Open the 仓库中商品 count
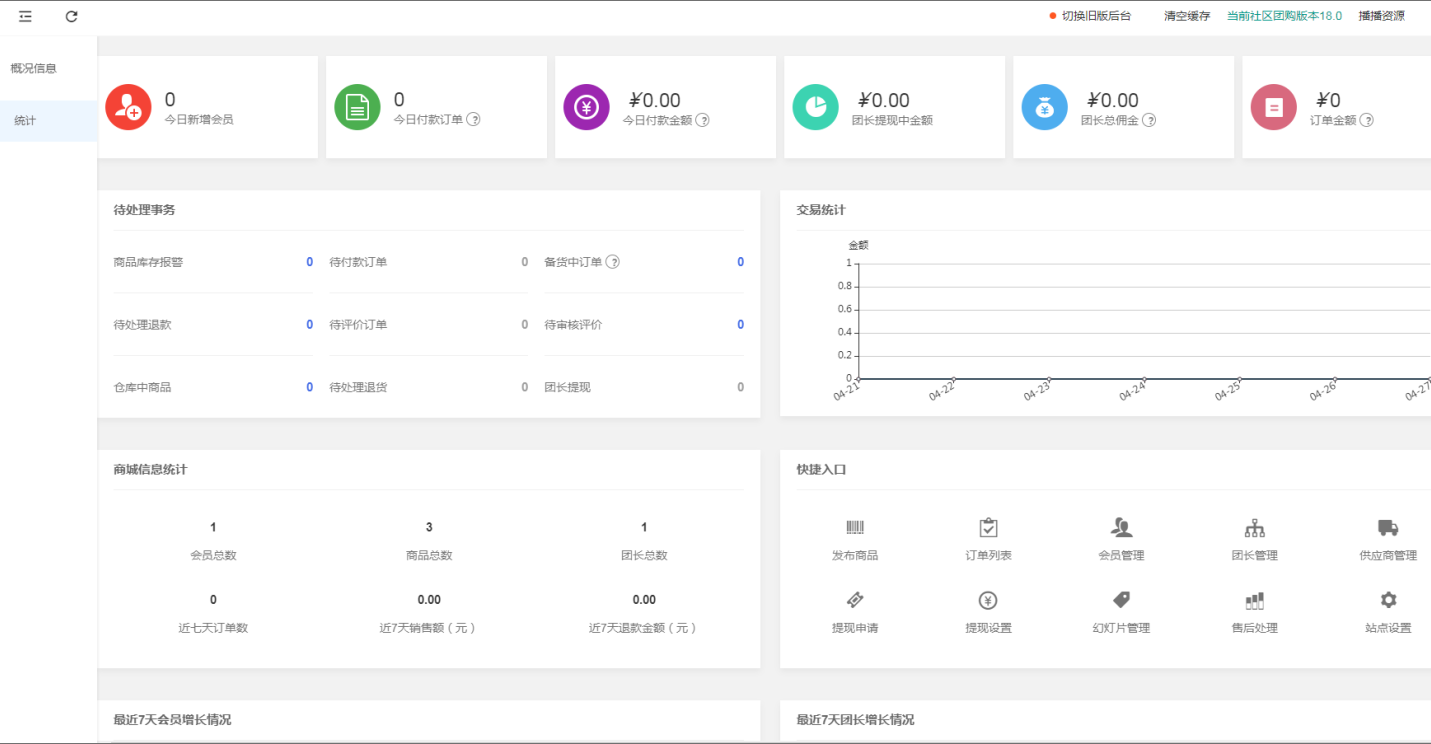This screenshot has height=744, width=1431. coord(309,387)
